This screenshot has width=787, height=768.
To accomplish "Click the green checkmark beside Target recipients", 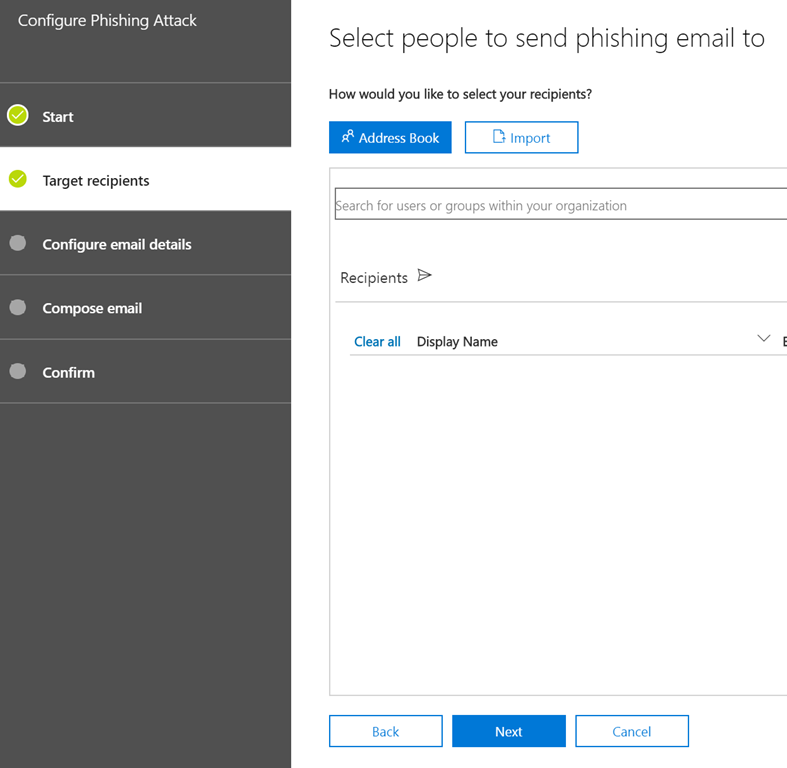I will (18, 180).
